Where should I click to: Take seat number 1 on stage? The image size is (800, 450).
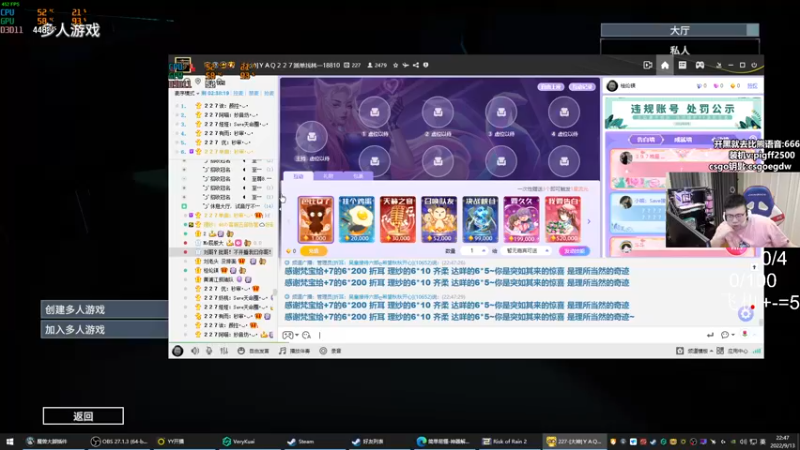pos(374,112)
